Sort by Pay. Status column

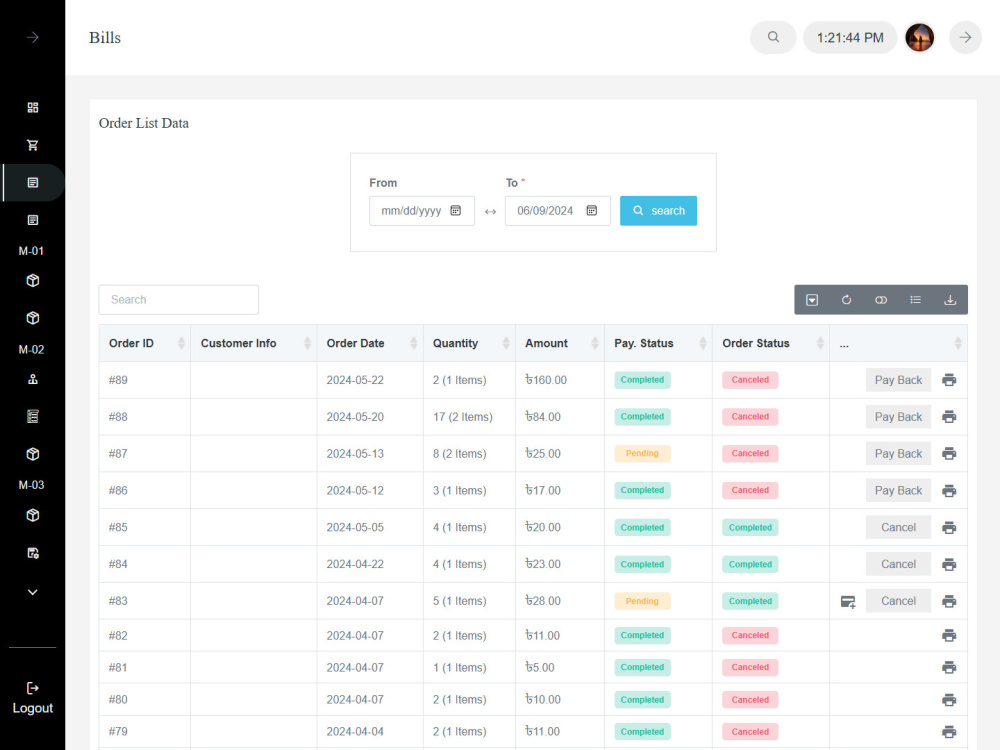658,343
